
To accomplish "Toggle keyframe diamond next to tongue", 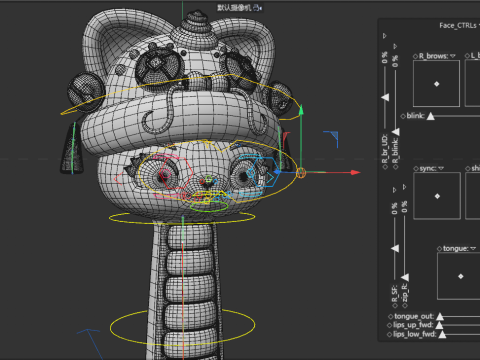I will click(x=439, y=249).
